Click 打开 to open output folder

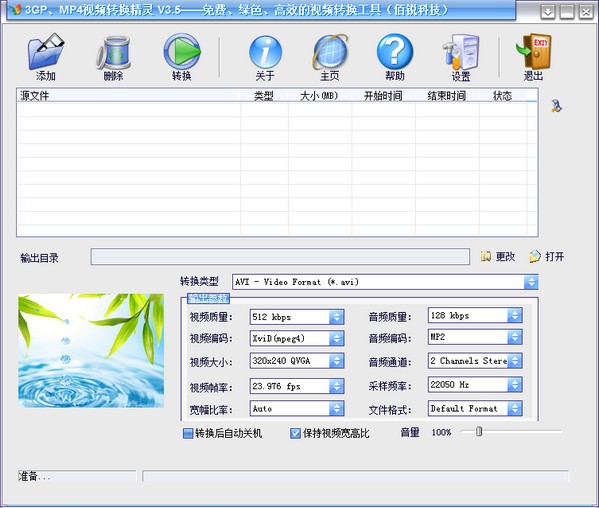click(547, 257)
